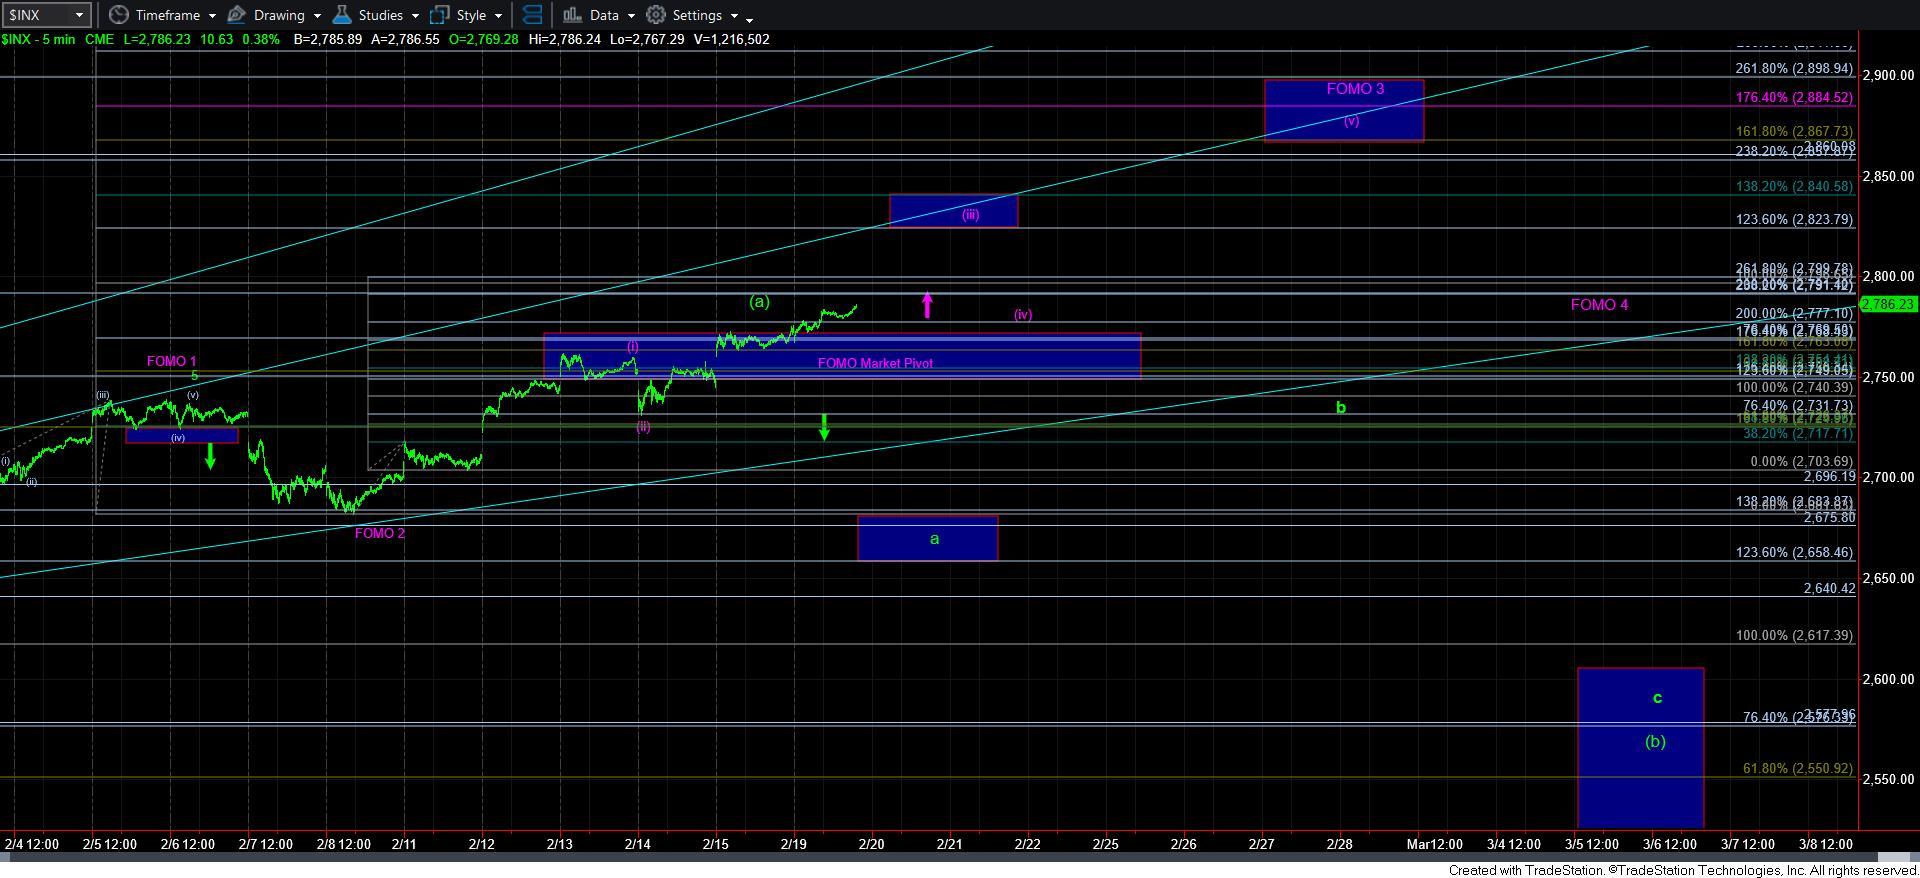Screen dimensions: 1920x878
Task: Click the Studies flask icon
Action: tap(342, 15)
